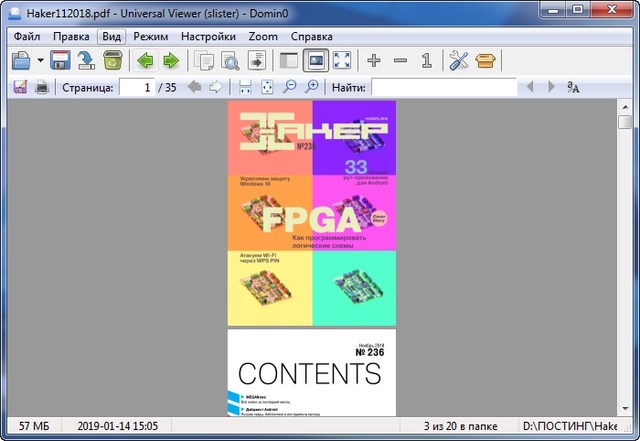The image size is (640, 441).
Task: Open the Настройки menu
Action: (x=208, y=36)
